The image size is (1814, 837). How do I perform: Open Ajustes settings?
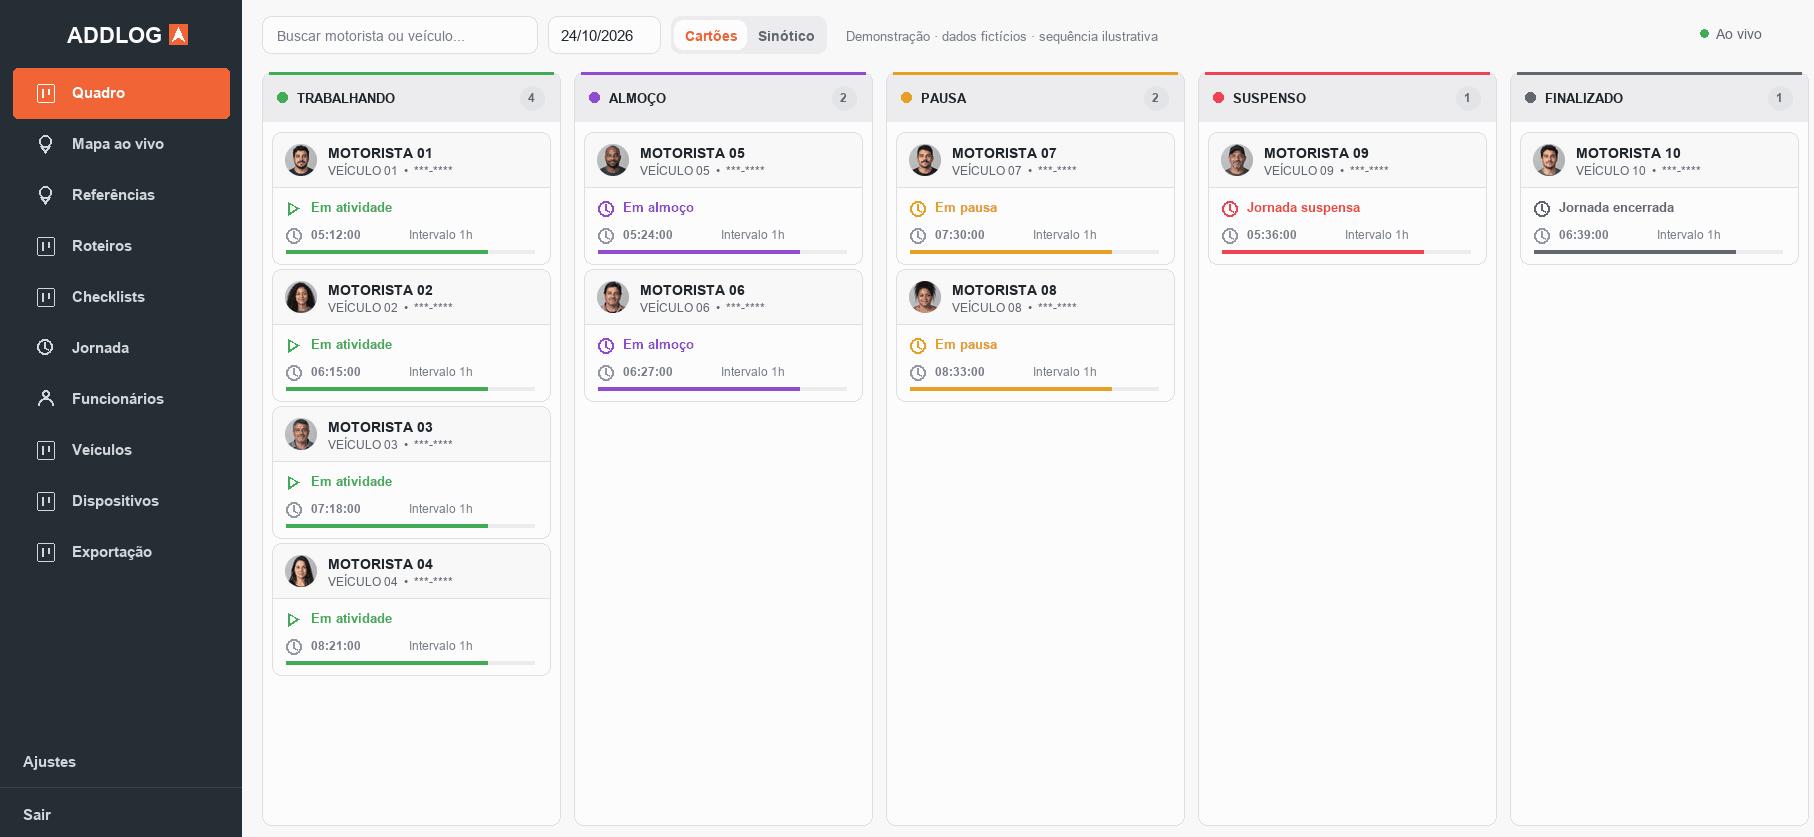(x=49, y=762)
